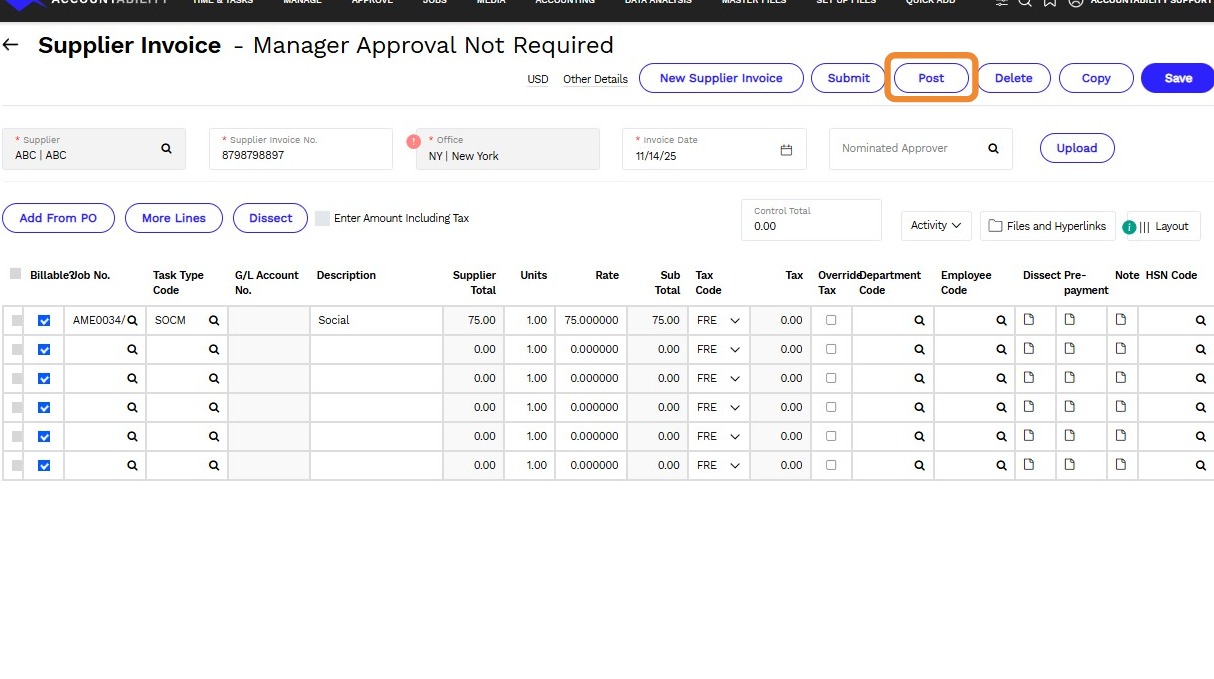The image size is (1214, 679).
Task: Submit the supplier invoice
Action: tap(849, 78)
